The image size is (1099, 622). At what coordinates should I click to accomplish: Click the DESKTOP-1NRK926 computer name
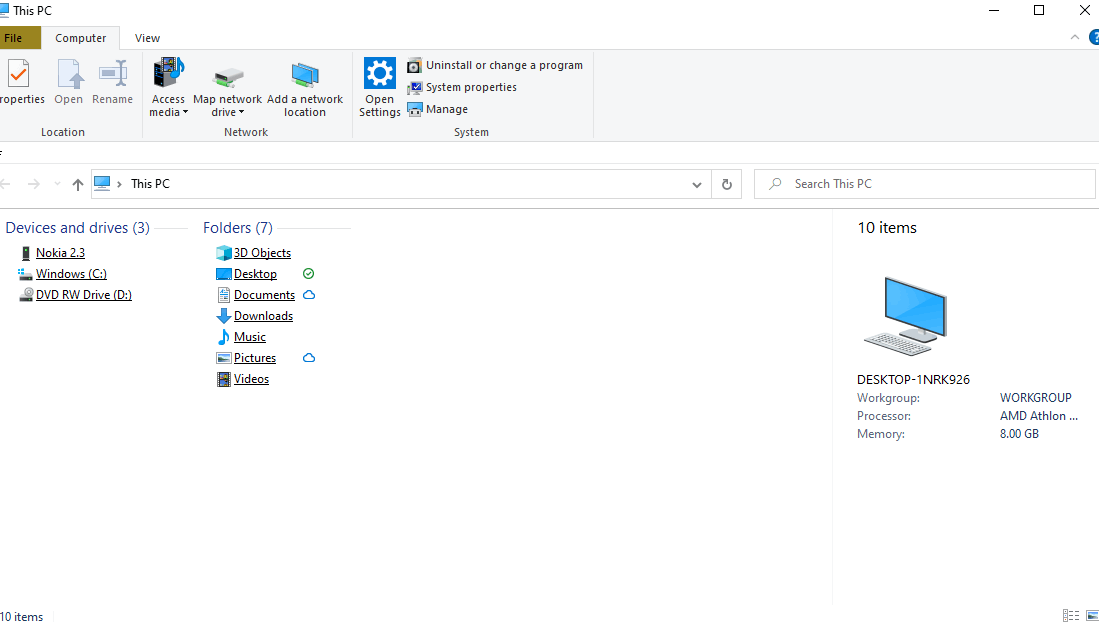point(913,379)
